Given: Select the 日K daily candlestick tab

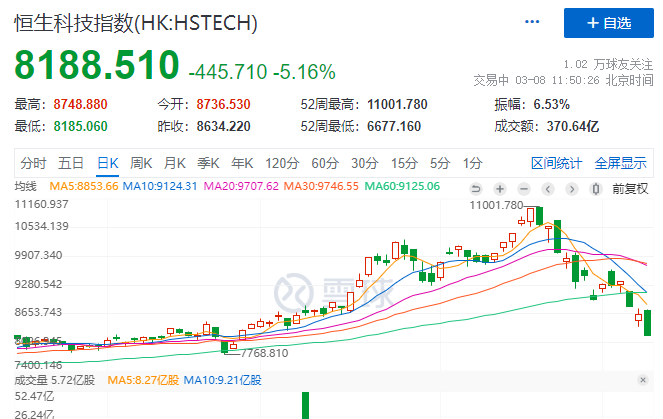Looking at the screenshot, I should (108, 163).
